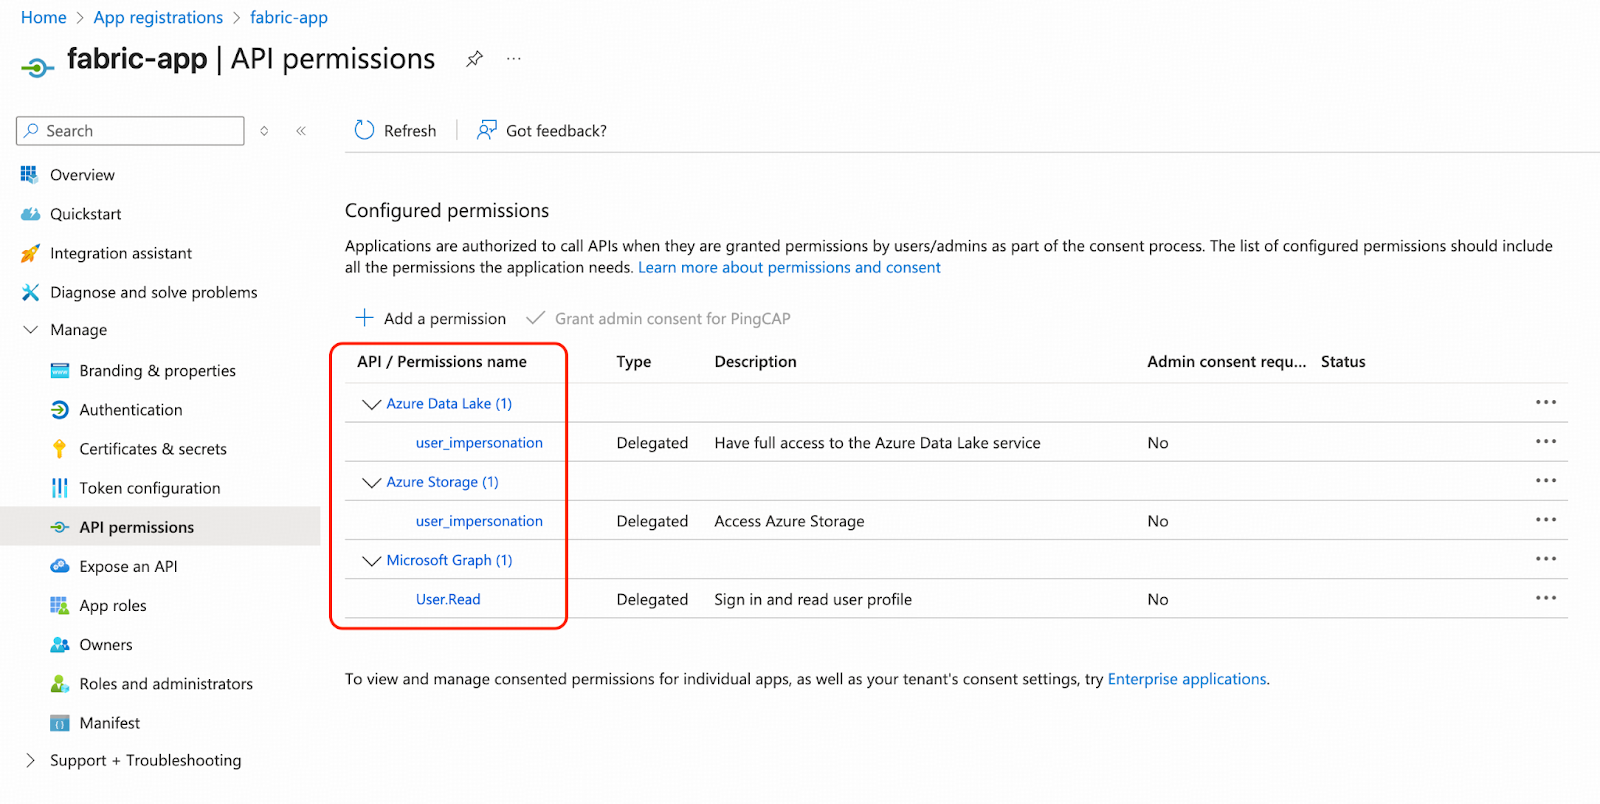Image resolution: width=1600 pixels, height=804 pixels.
Task: Click the User.Read permission link
Action: (448, 599)
